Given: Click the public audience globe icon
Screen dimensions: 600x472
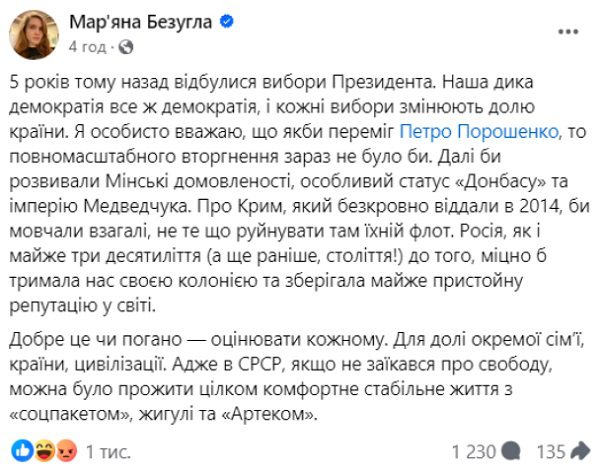Looking at the screenshot, I should pos(124,46).
